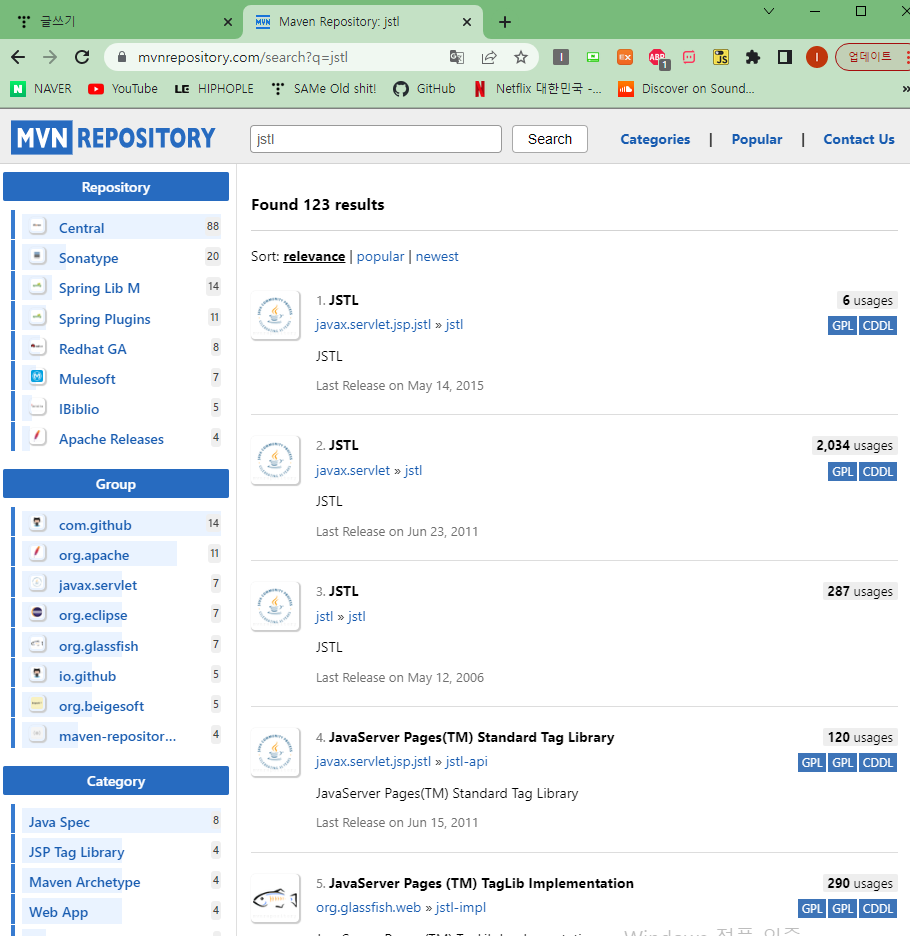The width and height of the screenshot is (910, 936).
Task: Click the address bar URL
Action: [242, 57]
